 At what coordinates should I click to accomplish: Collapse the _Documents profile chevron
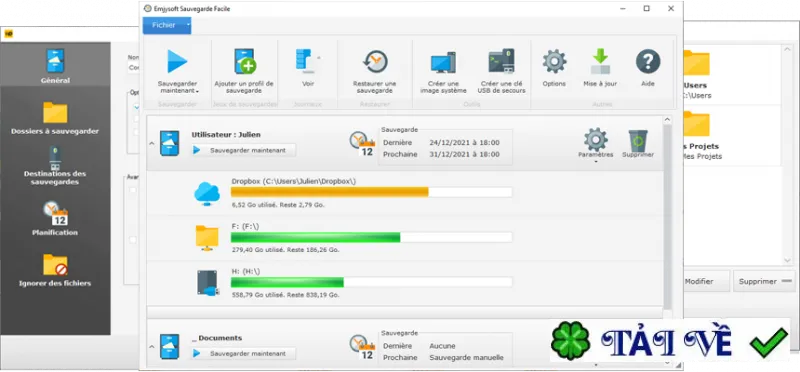[x=152, y=346]
